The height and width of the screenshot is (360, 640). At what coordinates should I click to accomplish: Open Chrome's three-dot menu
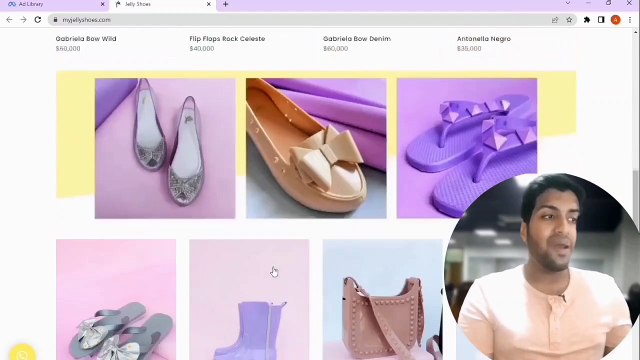[x=630, y=20]
